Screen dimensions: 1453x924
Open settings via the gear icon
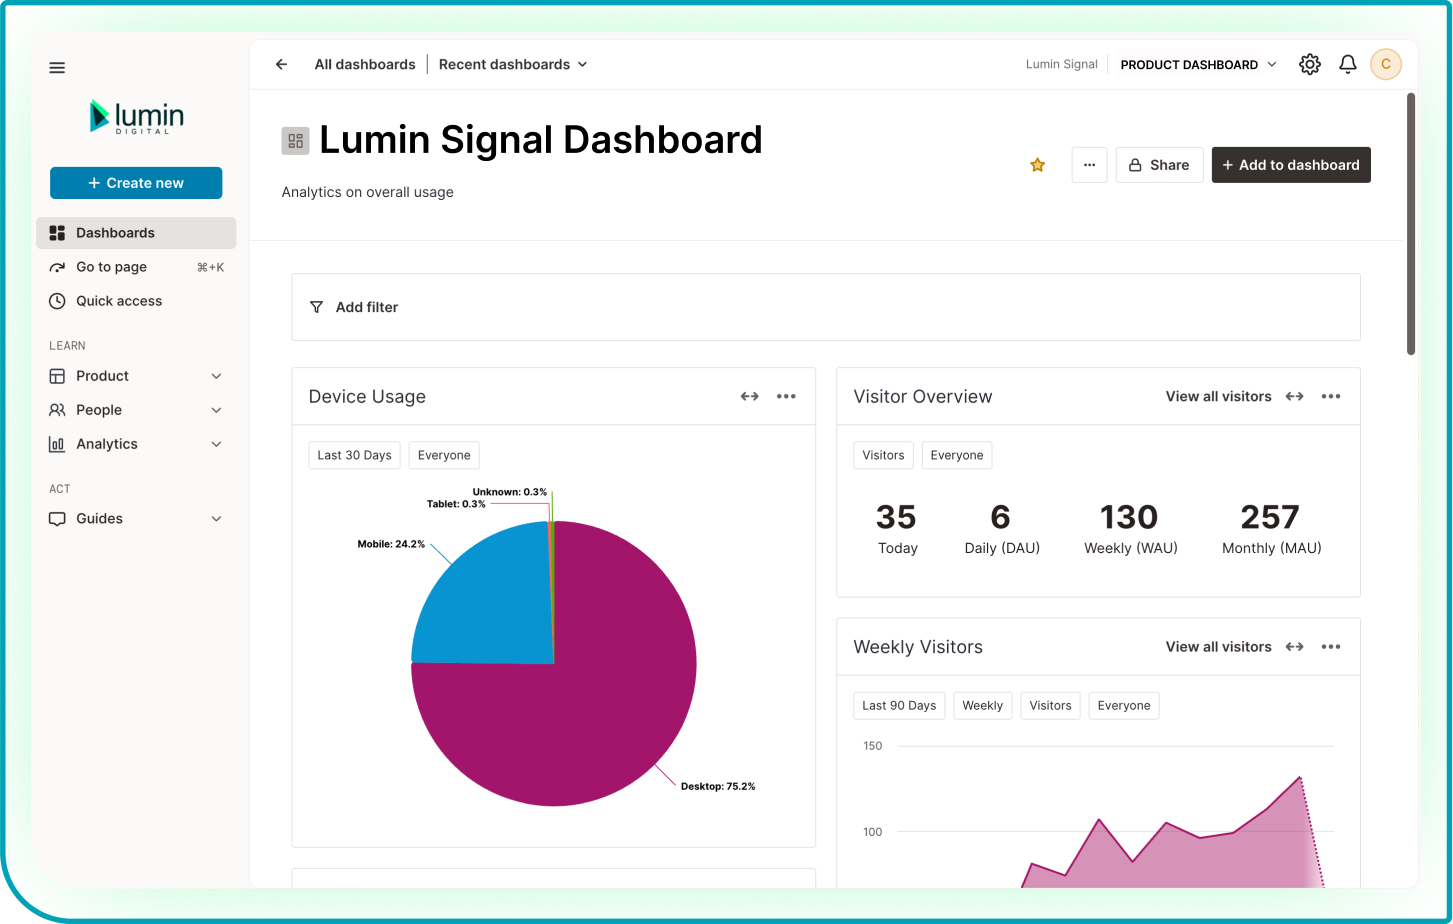[1309, 64]
